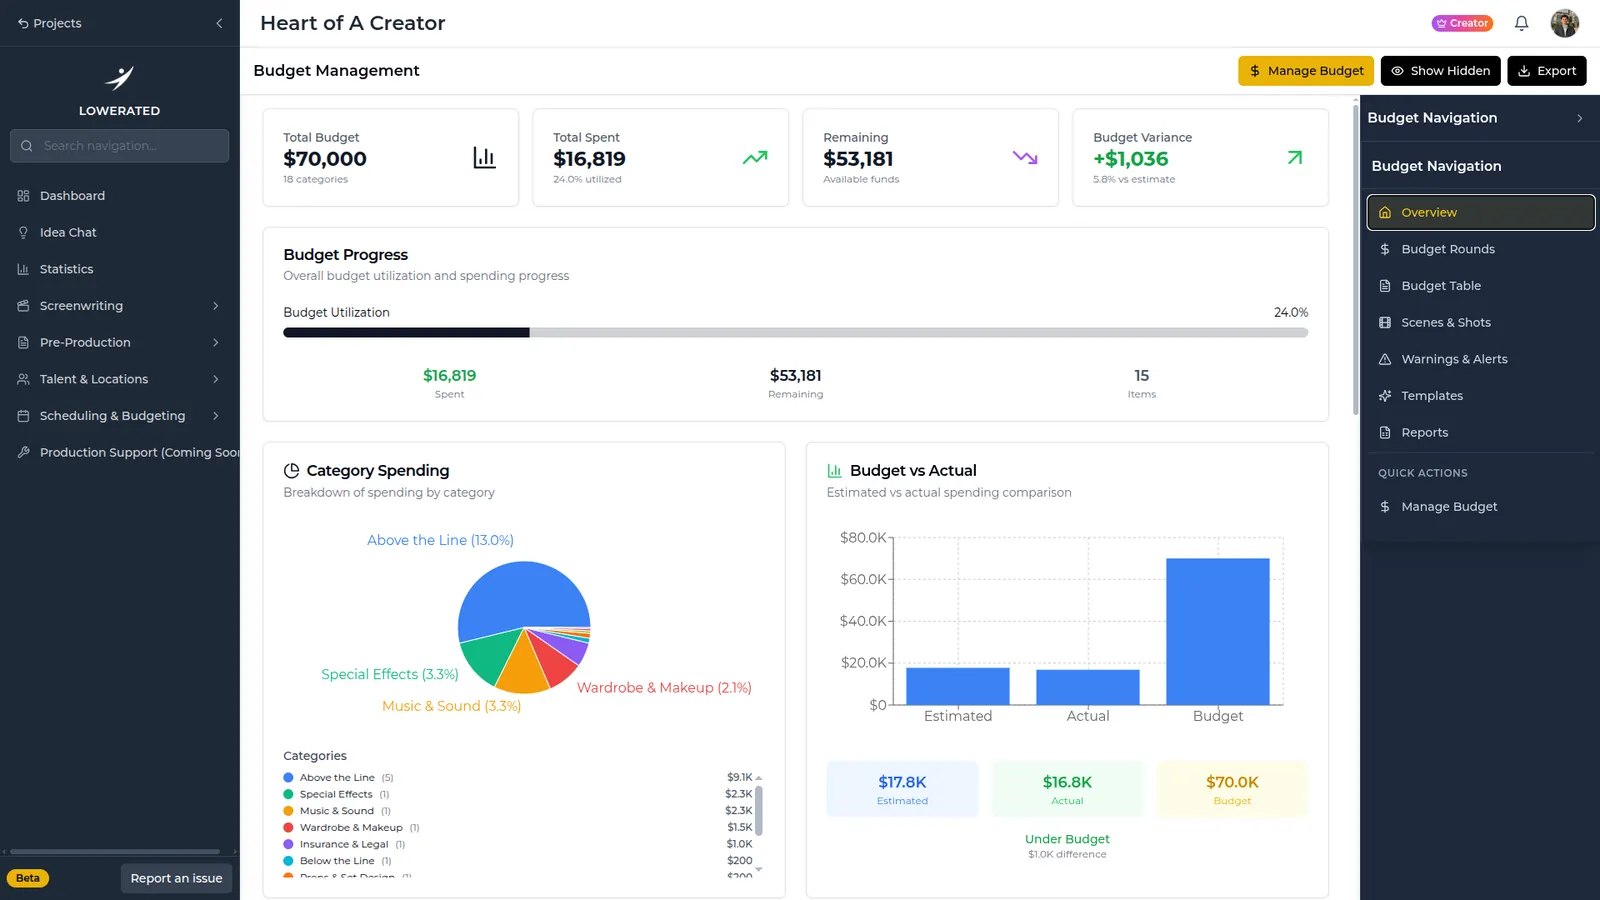The width and height of the screenshot is (1600, 900).
Task: Click the Dashboard grid icon in sidebar
Action: [x=23, y=196]
